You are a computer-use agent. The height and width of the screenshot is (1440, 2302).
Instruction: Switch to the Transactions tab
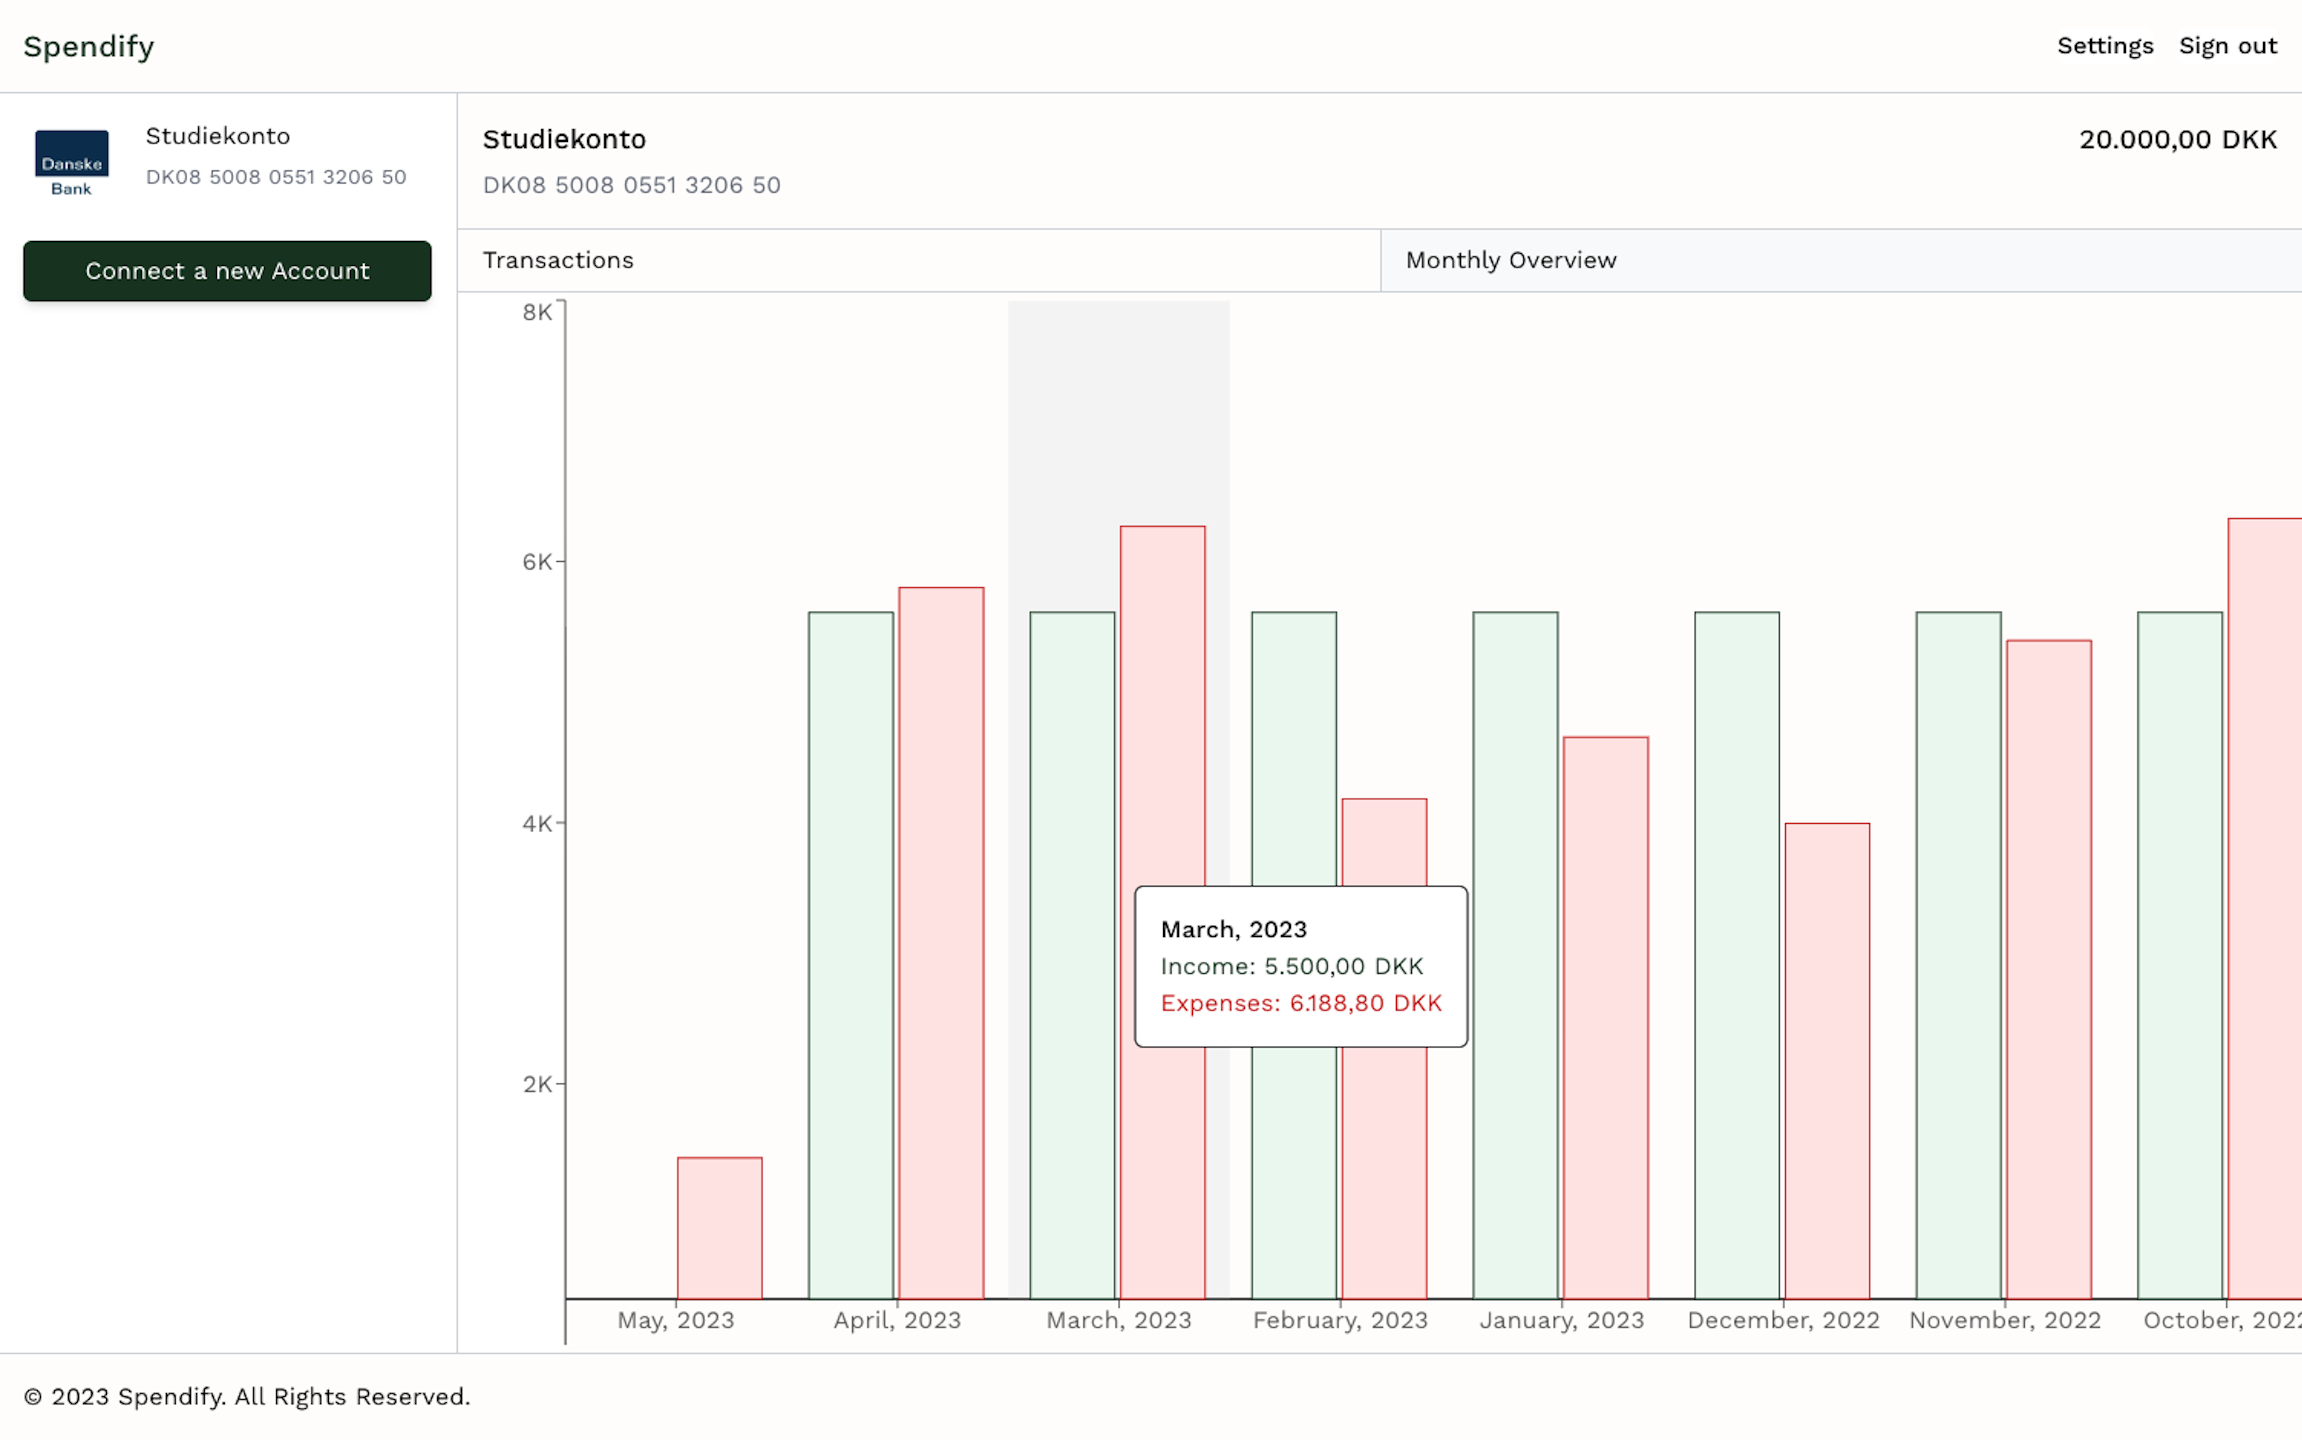919,260
